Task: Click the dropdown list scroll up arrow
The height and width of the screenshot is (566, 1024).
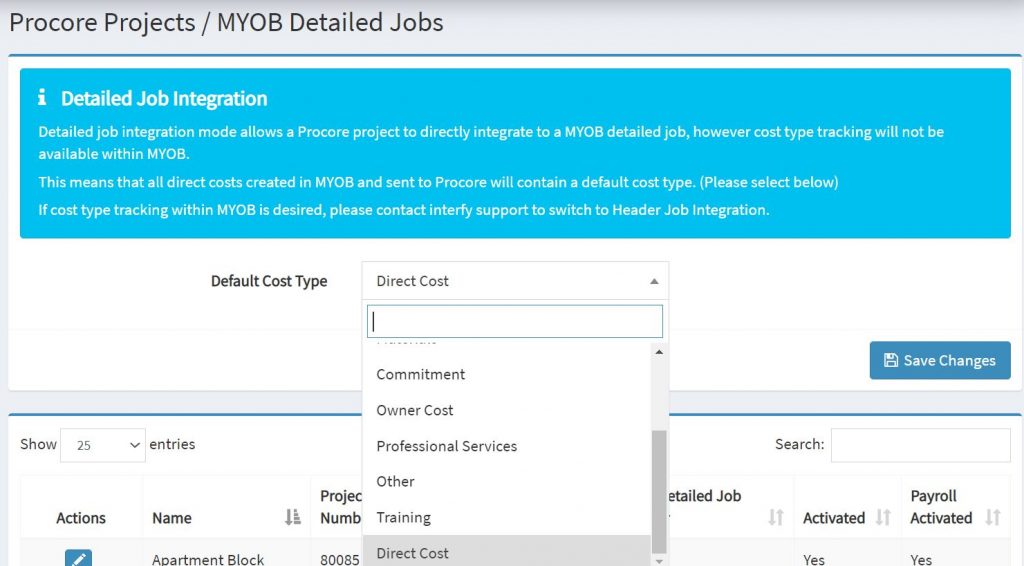Action: (659, 352)
